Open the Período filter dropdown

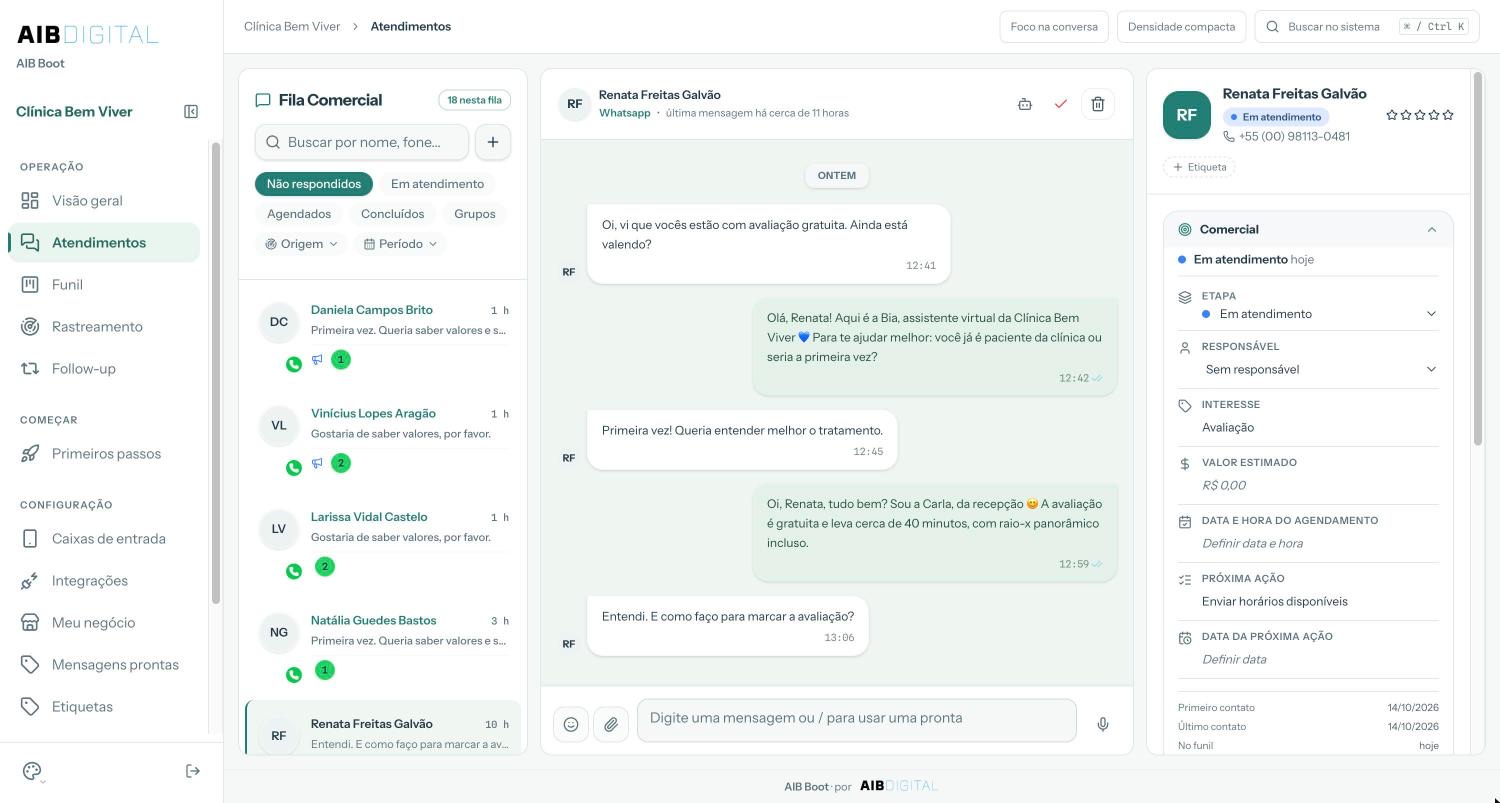pyautogui.click(x=400, y=244)
